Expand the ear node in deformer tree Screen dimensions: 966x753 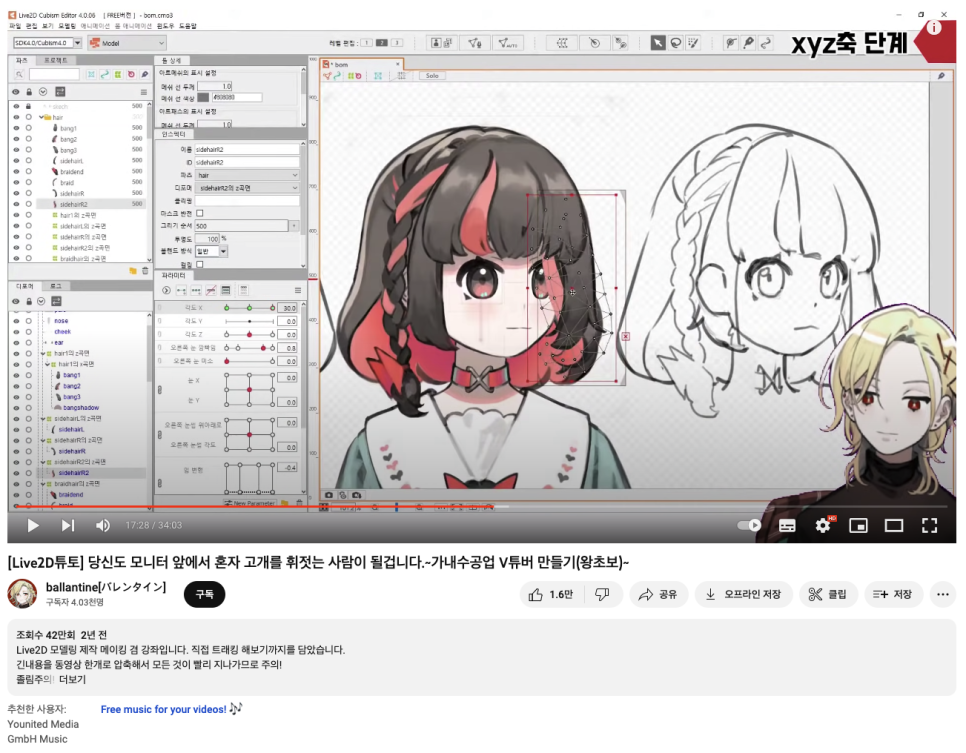coord(45,343)
